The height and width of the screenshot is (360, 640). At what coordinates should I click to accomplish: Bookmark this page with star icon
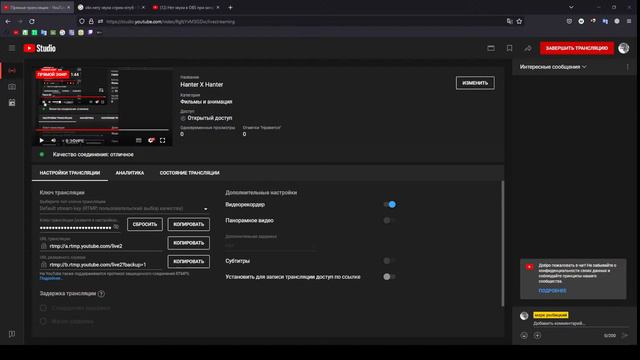519,21
